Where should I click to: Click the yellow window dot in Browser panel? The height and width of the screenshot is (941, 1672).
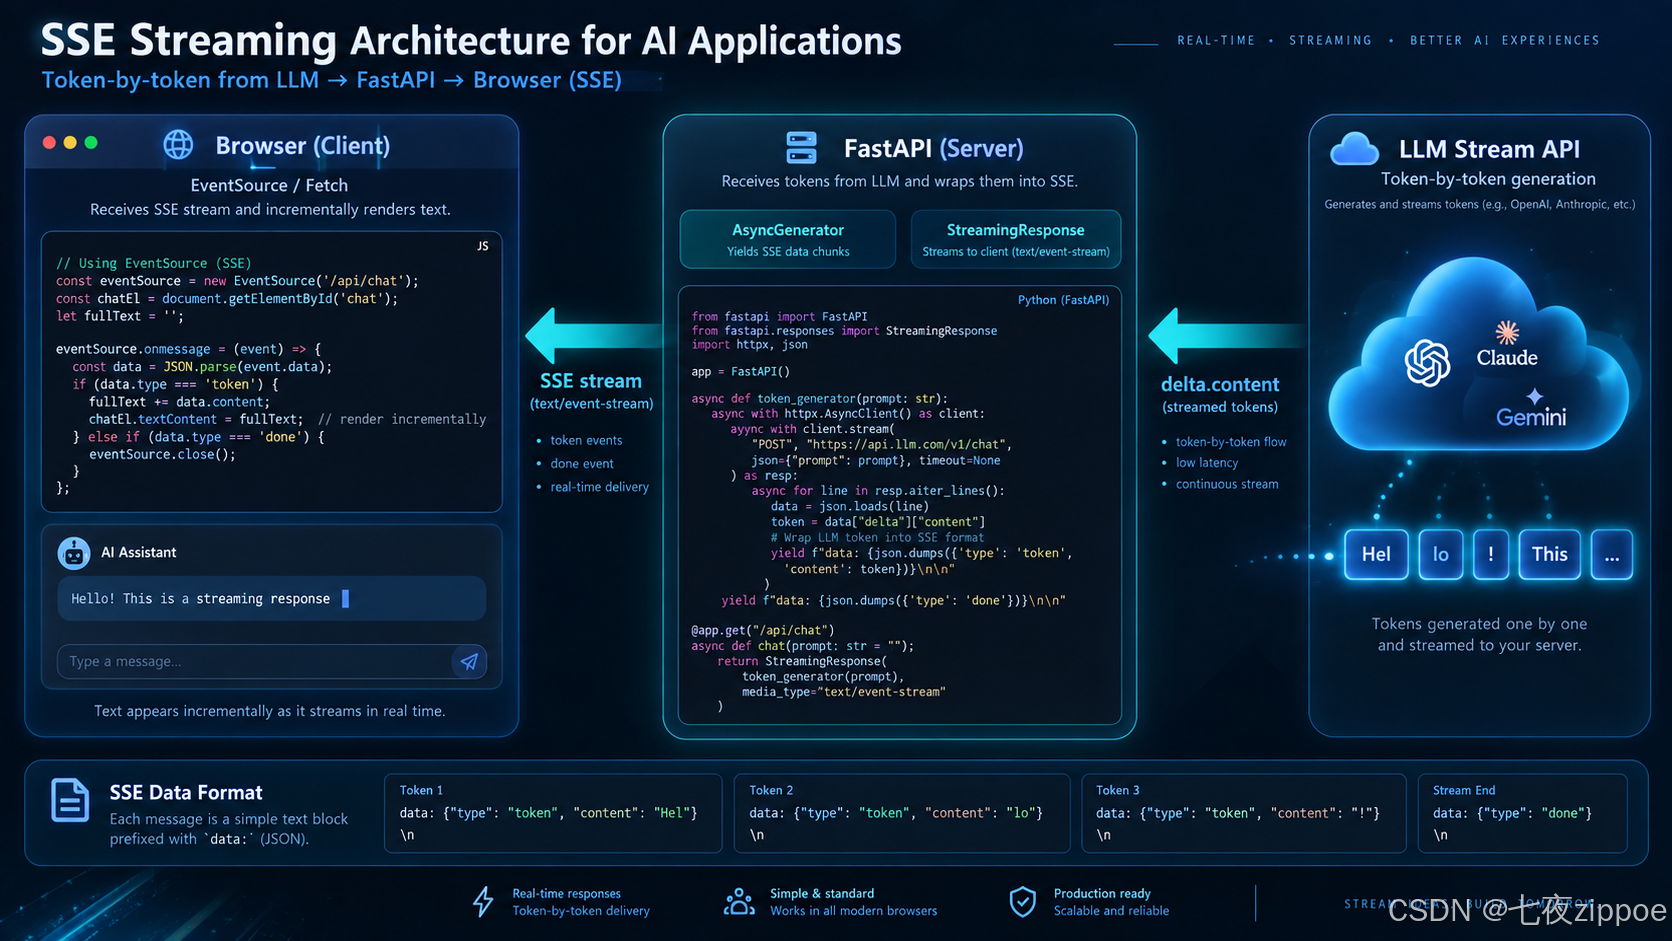tap(70, 142)
